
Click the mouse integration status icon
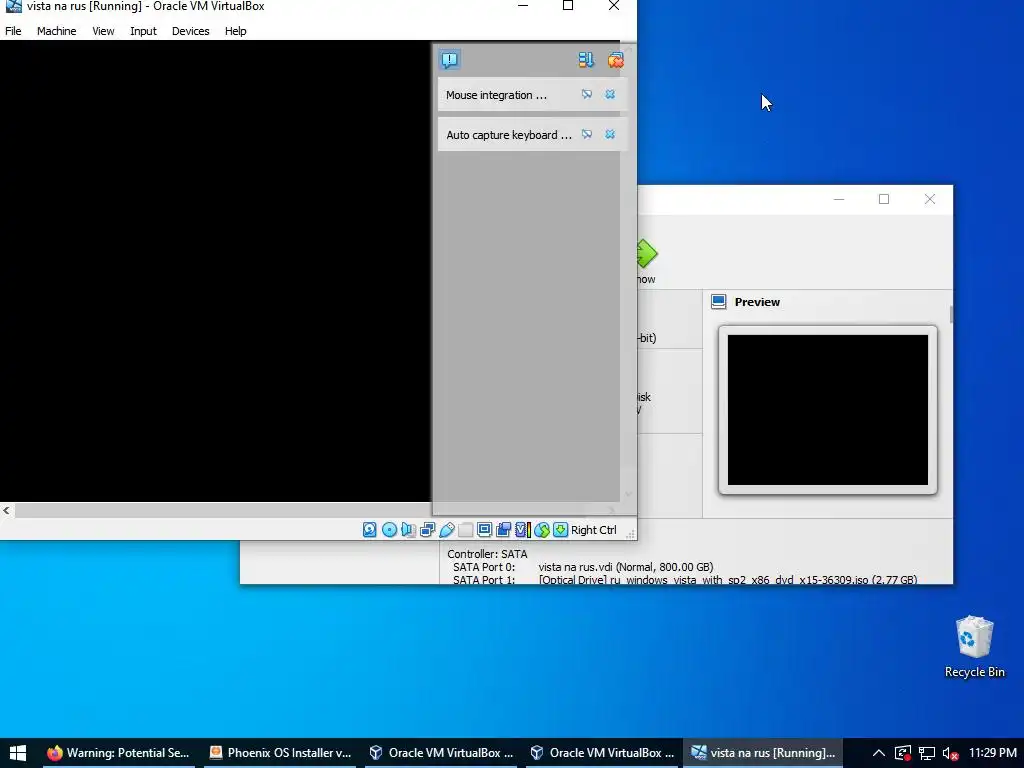coord(542,530)
